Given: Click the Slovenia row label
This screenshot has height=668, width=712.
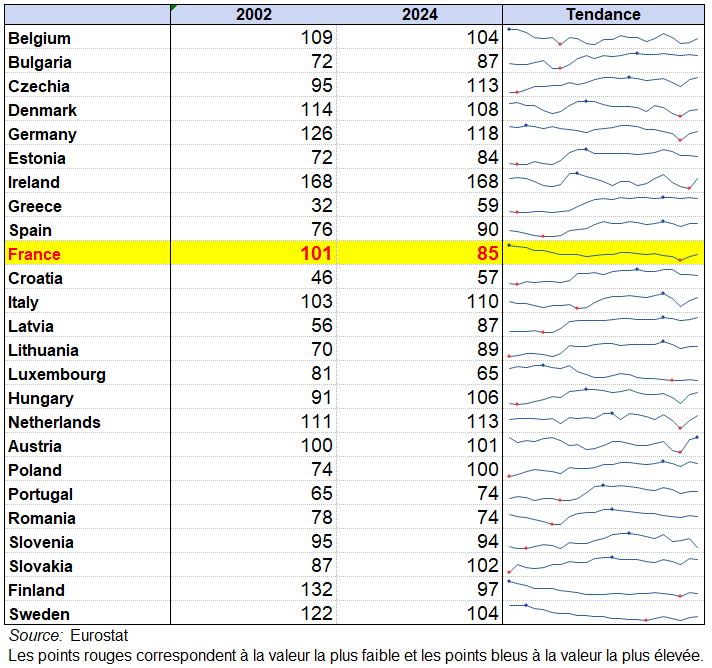Looking at the screenshot, I should coord(41,543).
